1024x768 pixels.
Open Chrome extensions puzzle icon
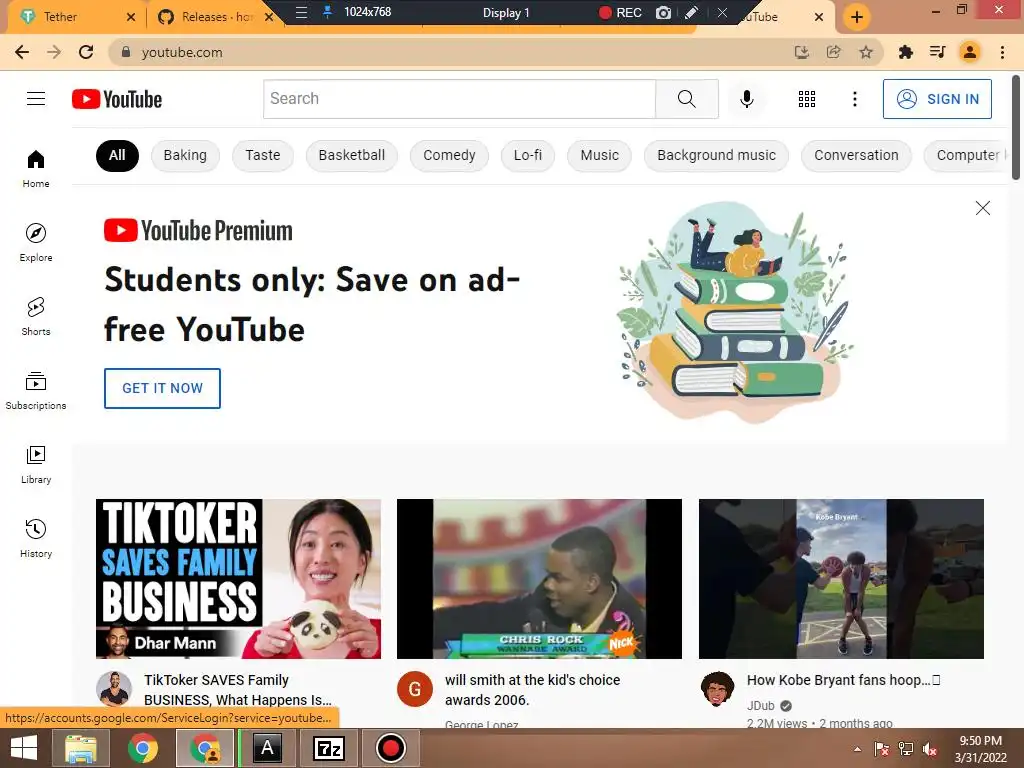coord(905,52)
